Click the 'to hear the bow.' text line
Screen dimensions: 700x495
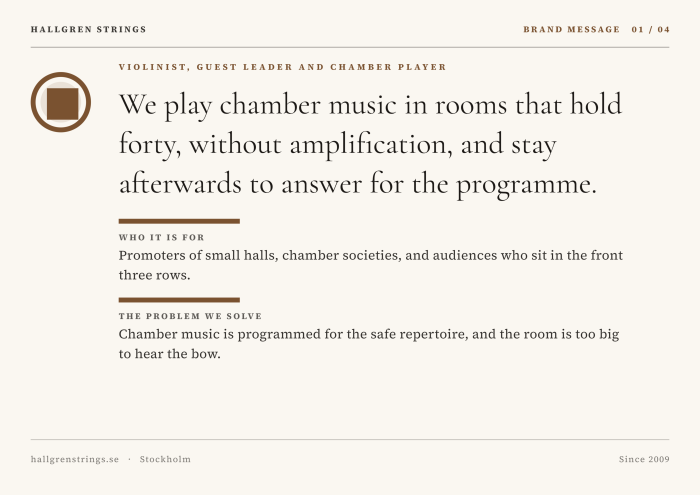tap(170, 354)
